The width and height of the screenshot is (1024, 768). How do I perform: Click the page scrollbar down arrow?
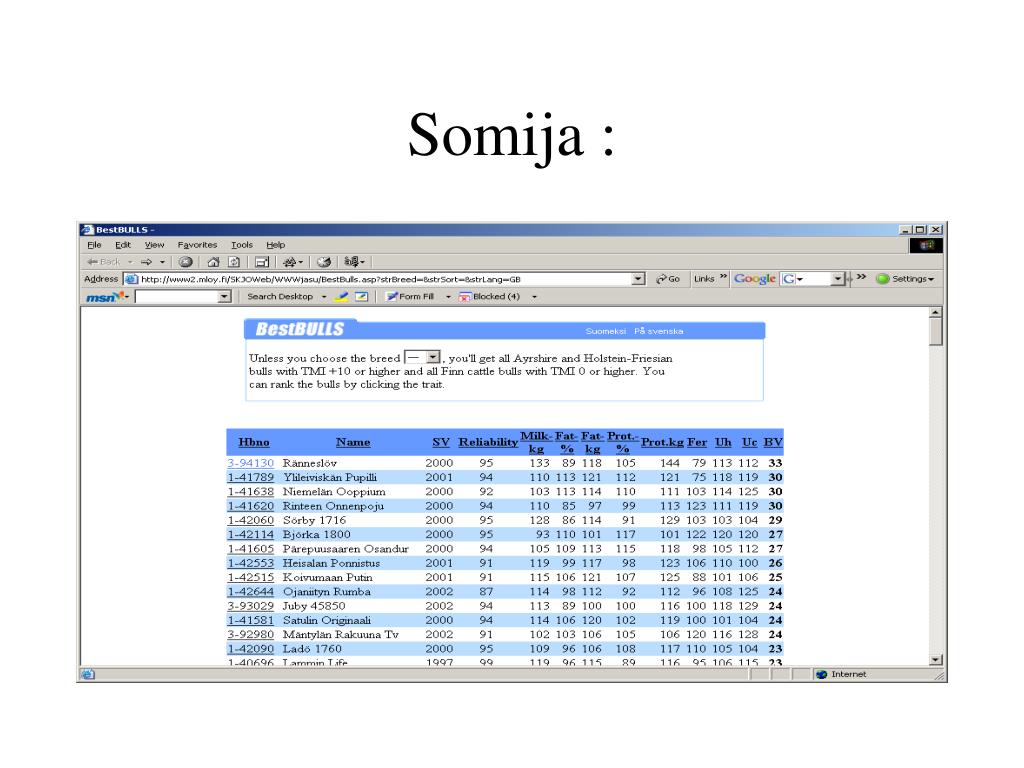pos(936,660)
